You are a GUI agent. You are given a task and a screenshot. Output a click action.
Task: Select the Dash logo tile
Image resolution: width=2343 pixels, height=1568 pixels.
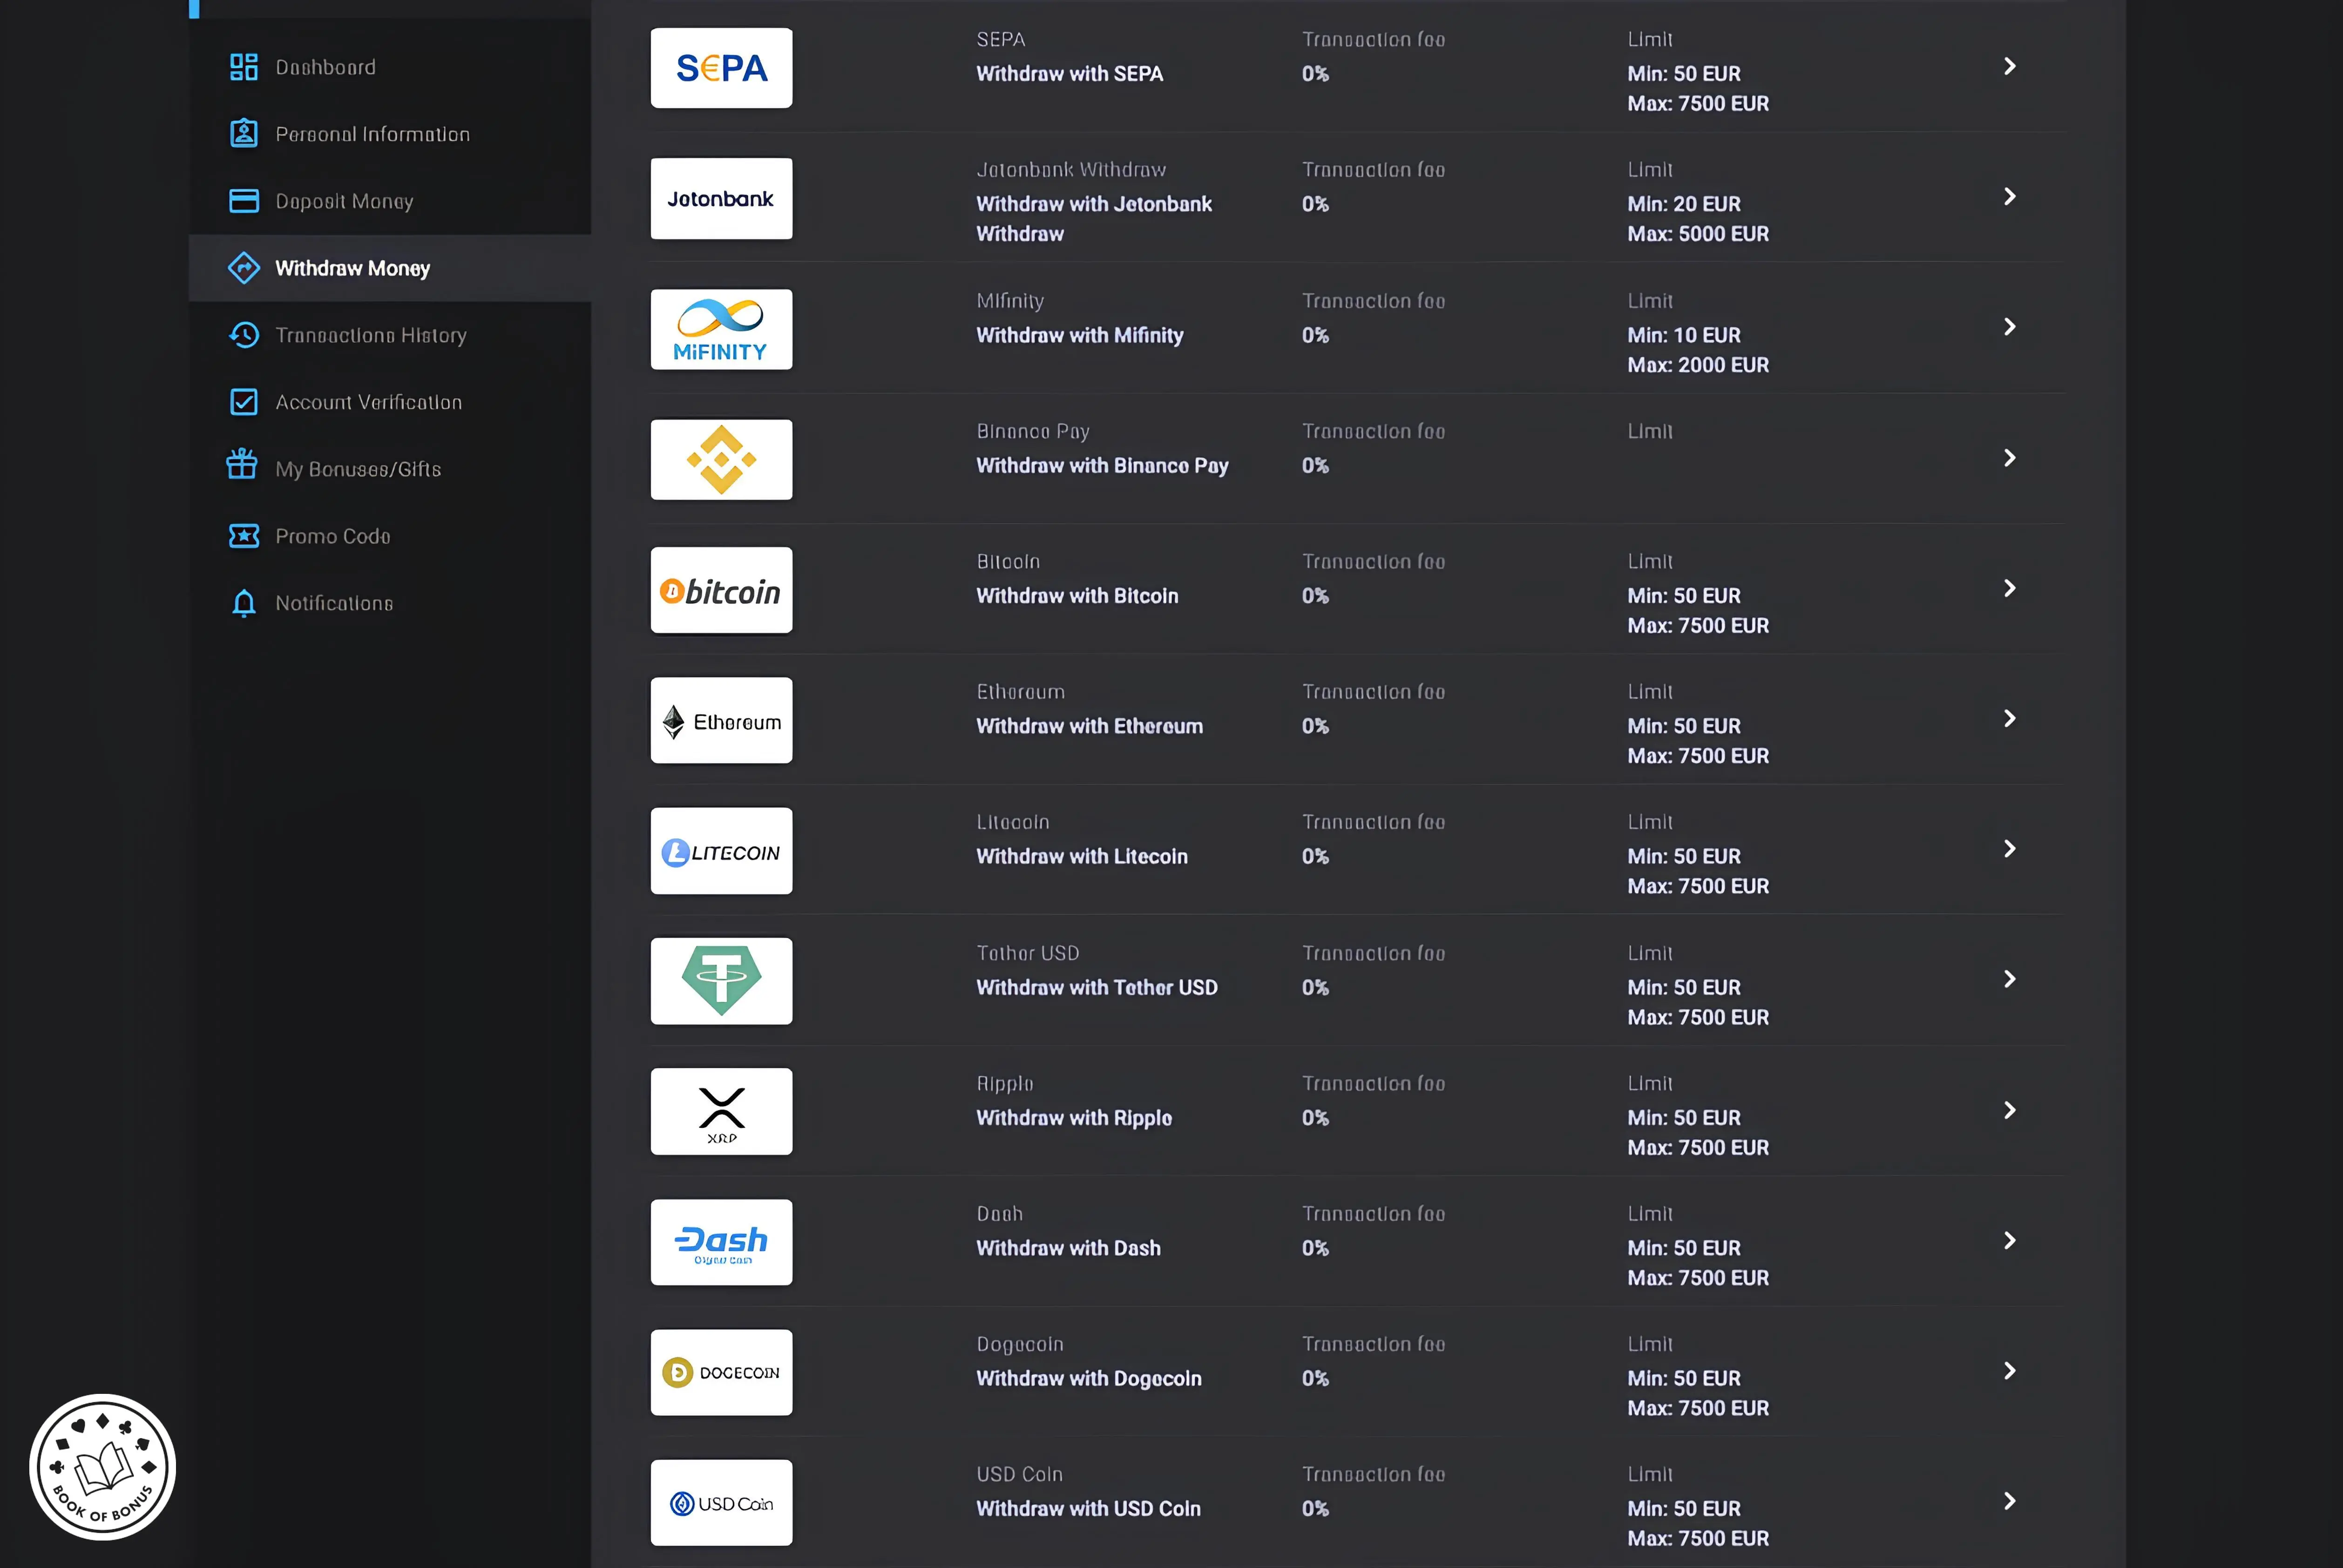pos(721,1242)
